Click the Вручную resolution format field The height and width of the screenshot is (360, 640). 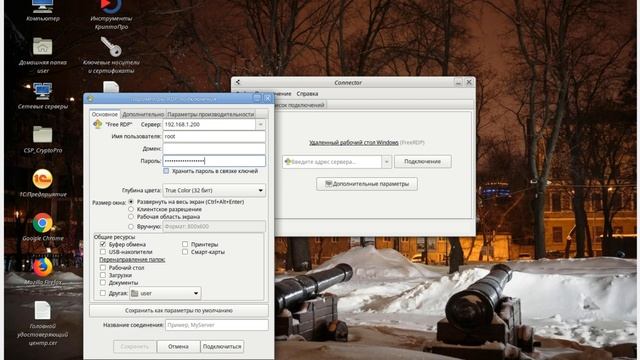(x=214, y=226)
